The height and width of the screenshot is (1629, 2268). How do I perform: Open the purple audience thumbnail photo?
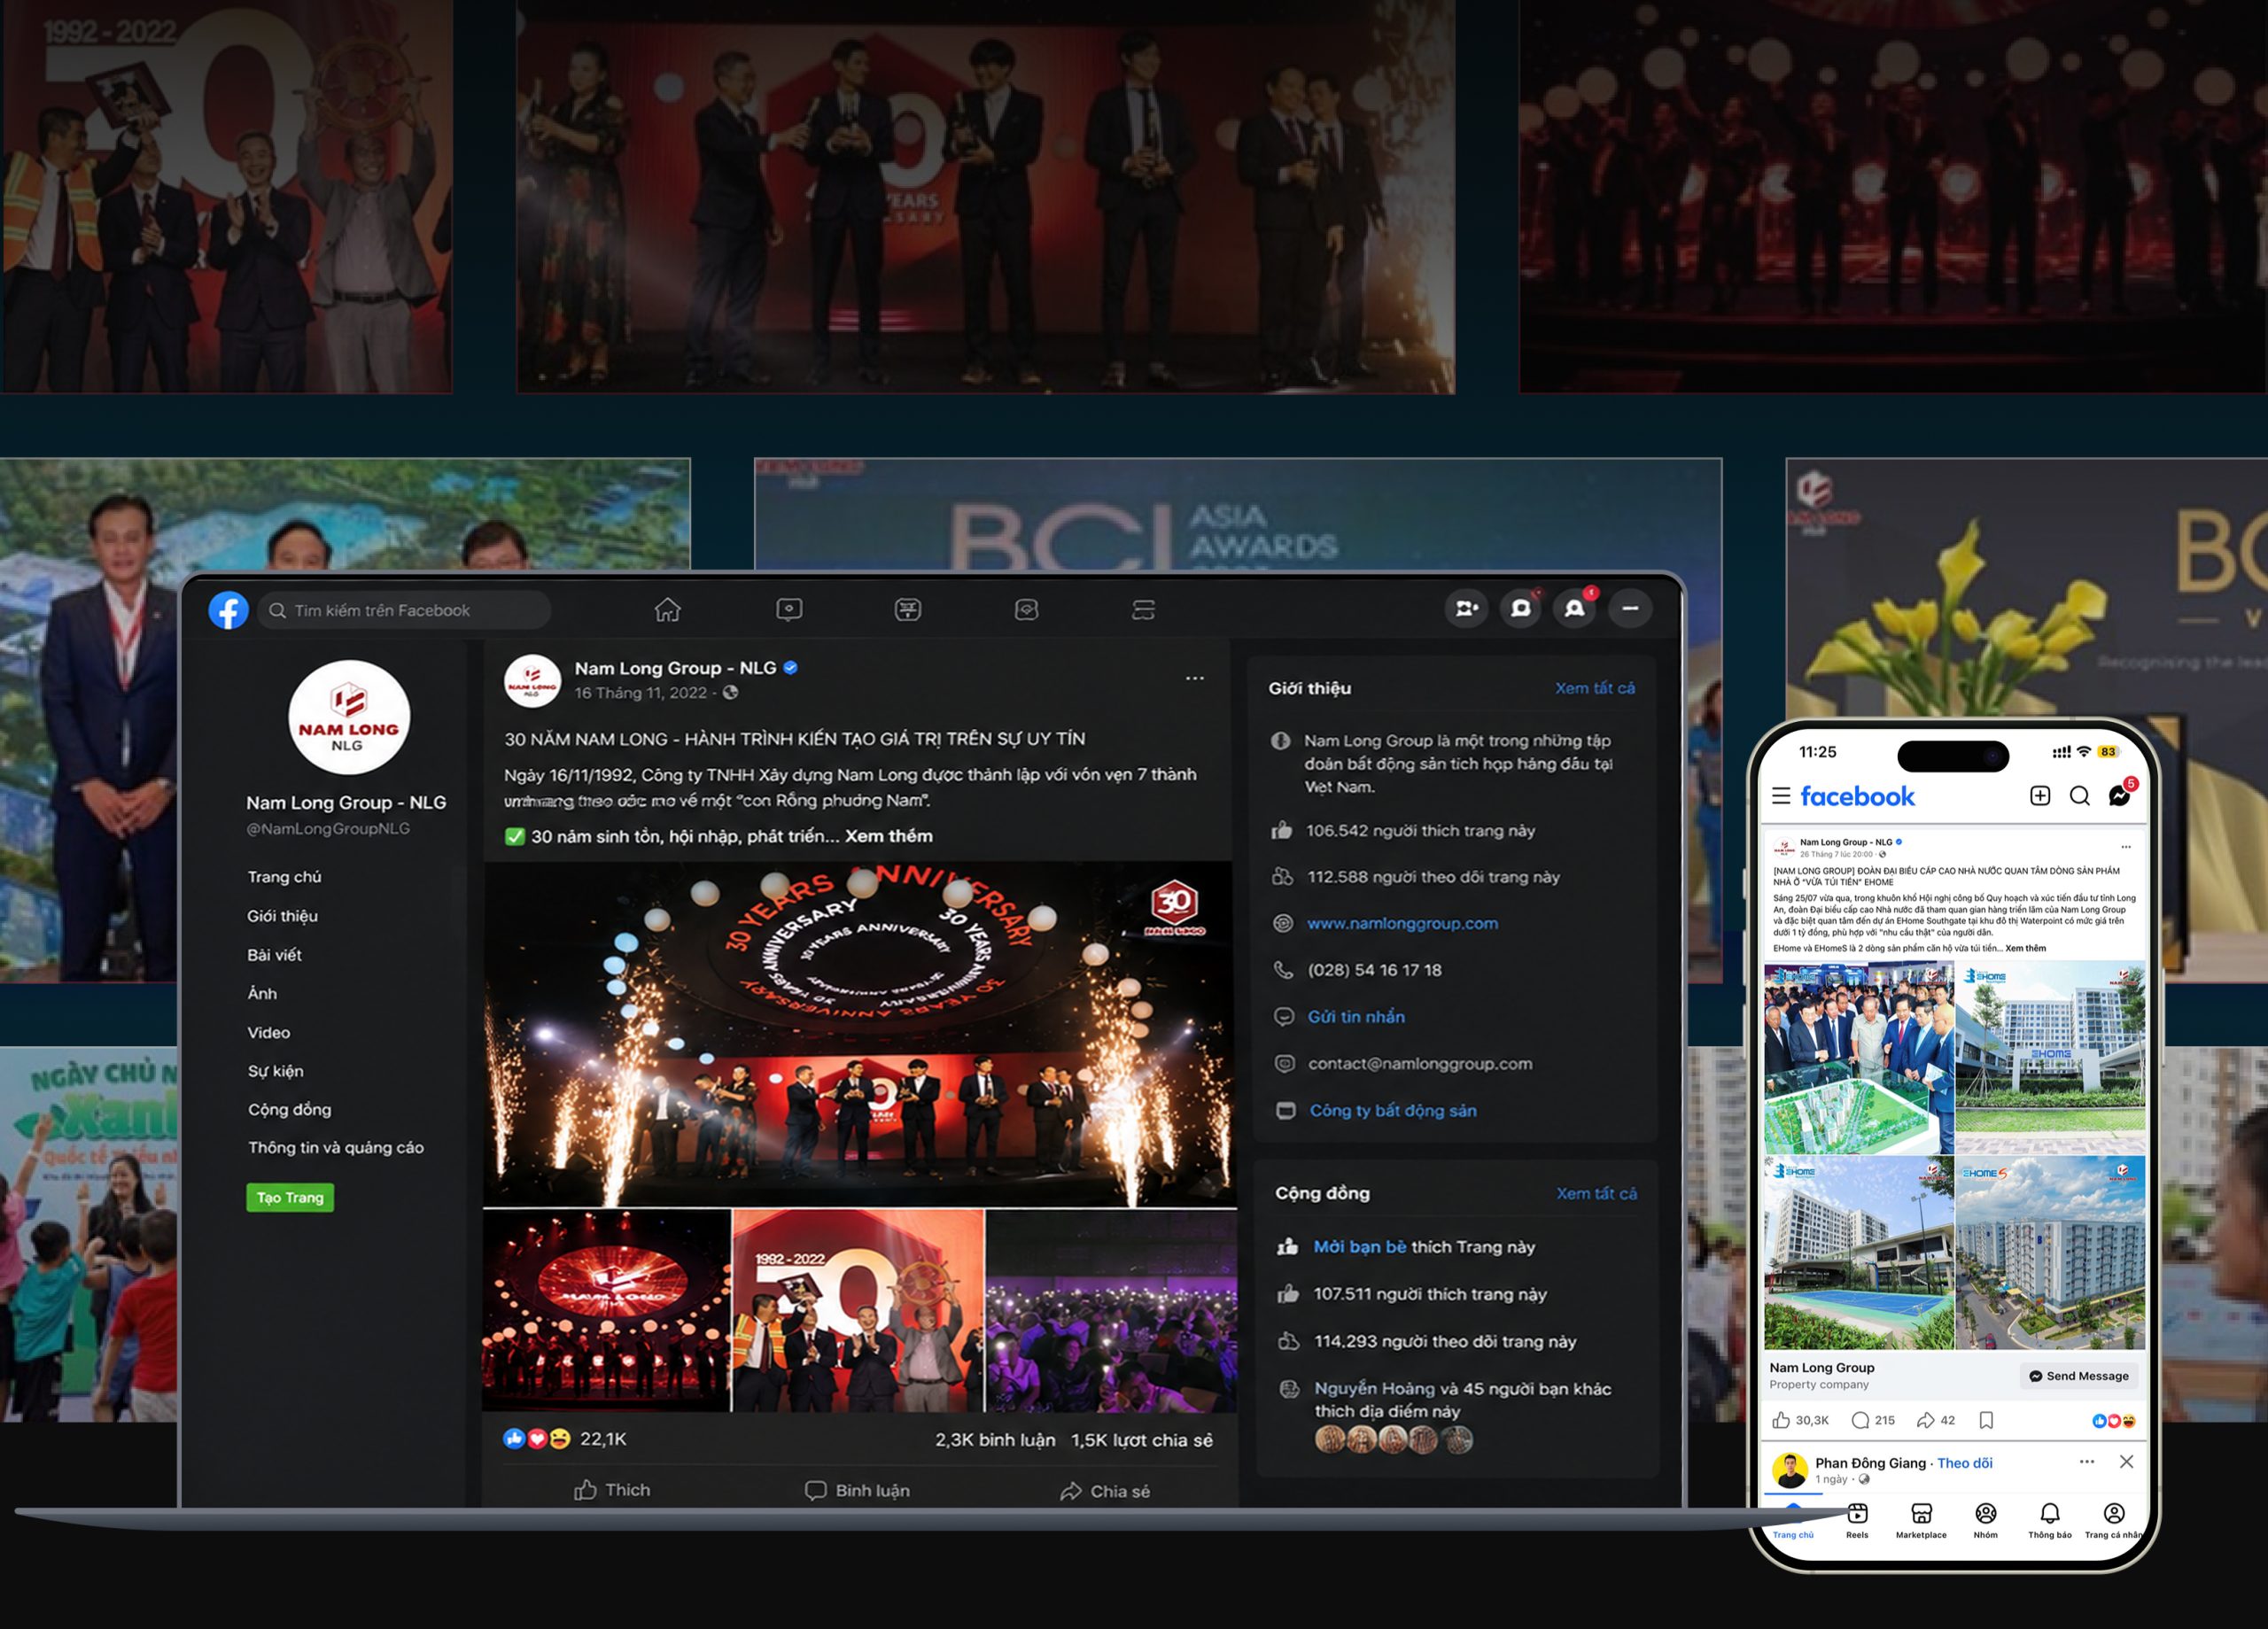click(x=1111, y=1310)
